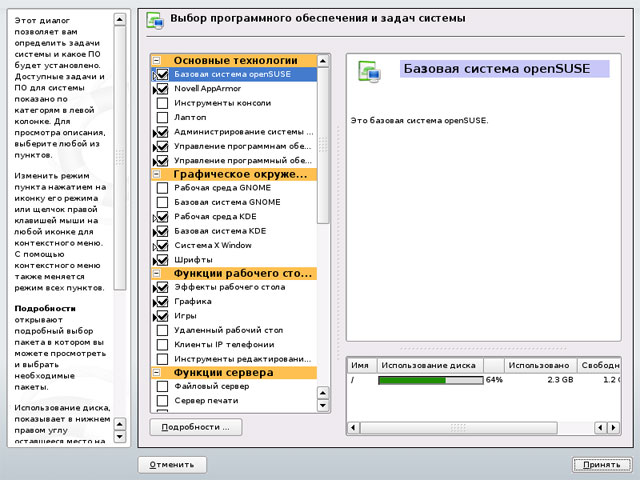Toggle the Шрифты checkbox
The image size is (640, 480).
coord(162,260)
